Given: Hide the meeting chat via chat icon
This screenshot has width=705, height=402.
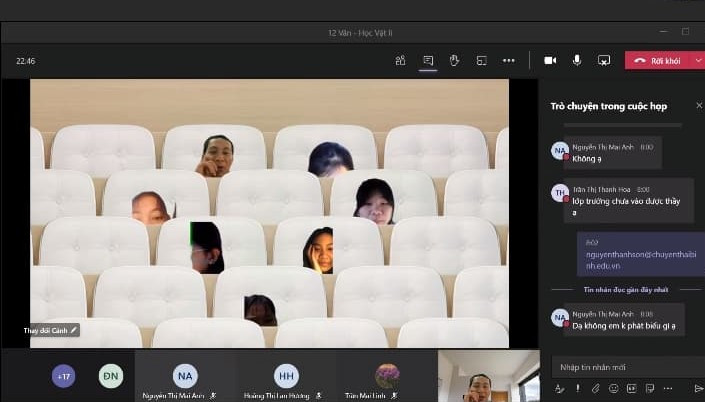Looking at the screenshot, I should (427, 60).
